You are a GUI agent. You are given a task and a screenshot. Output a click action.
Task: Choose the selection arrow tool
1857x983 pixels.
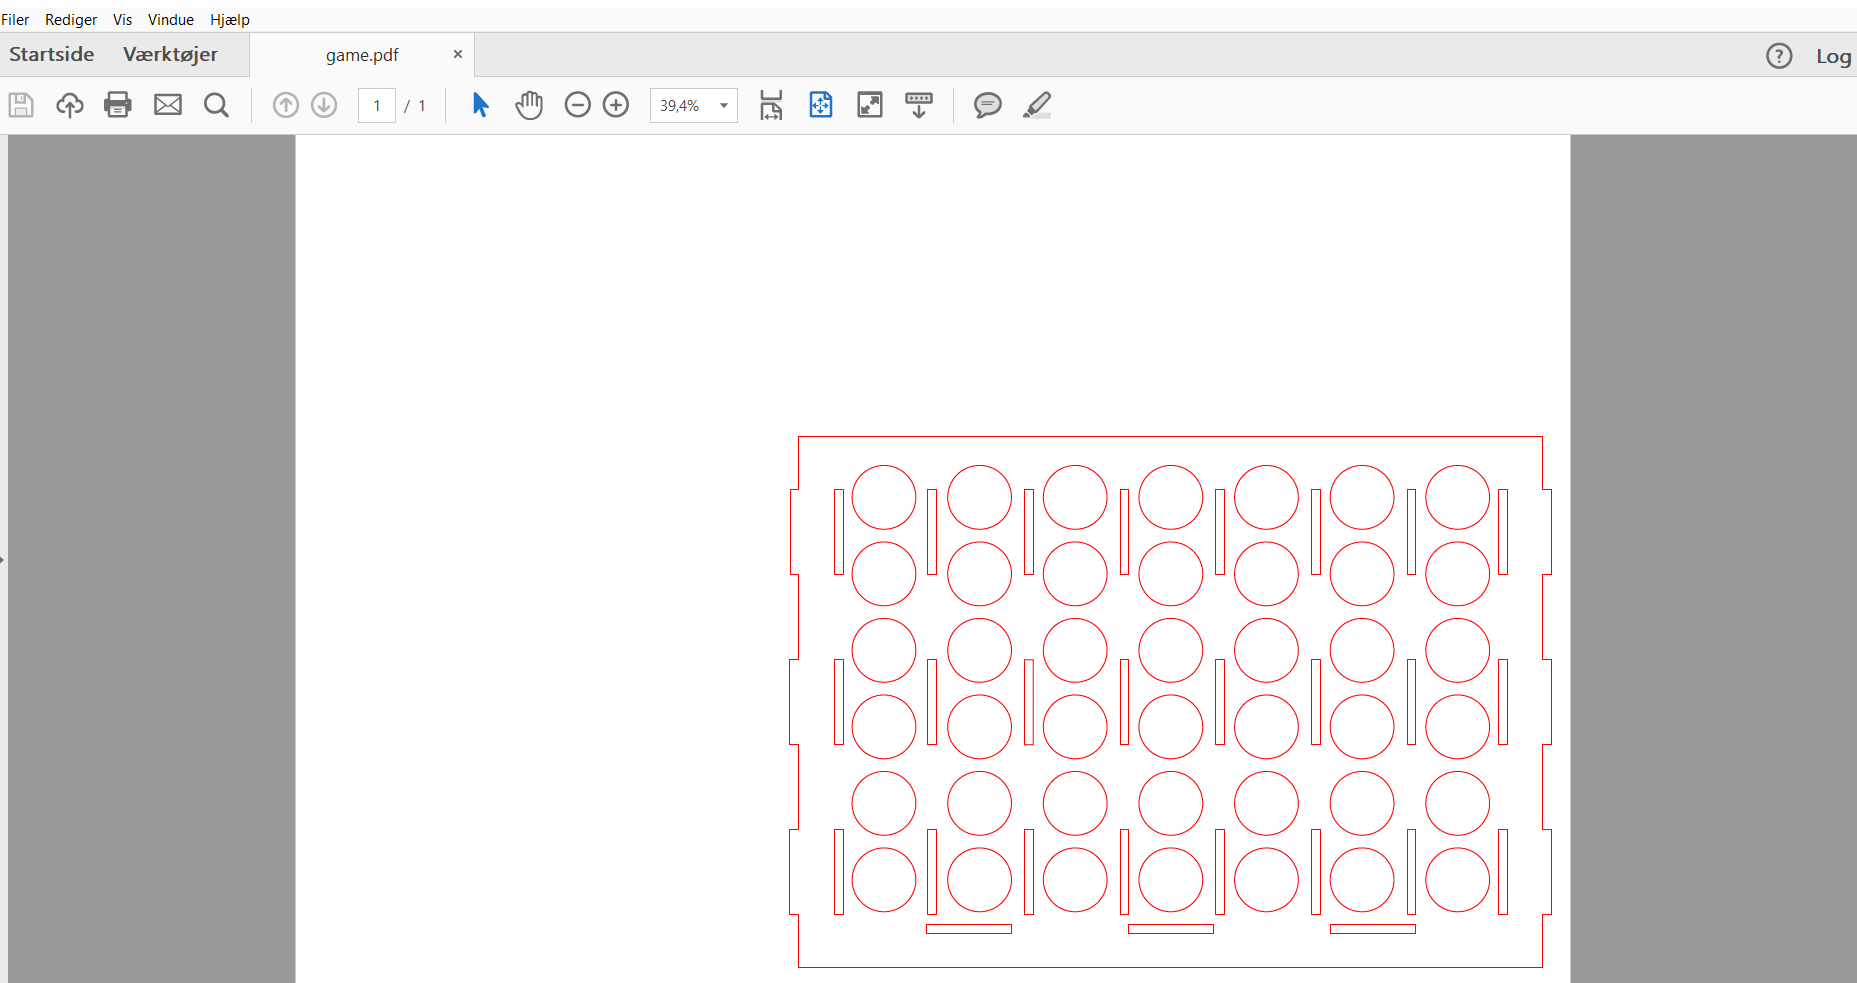[x=481, y=105]
